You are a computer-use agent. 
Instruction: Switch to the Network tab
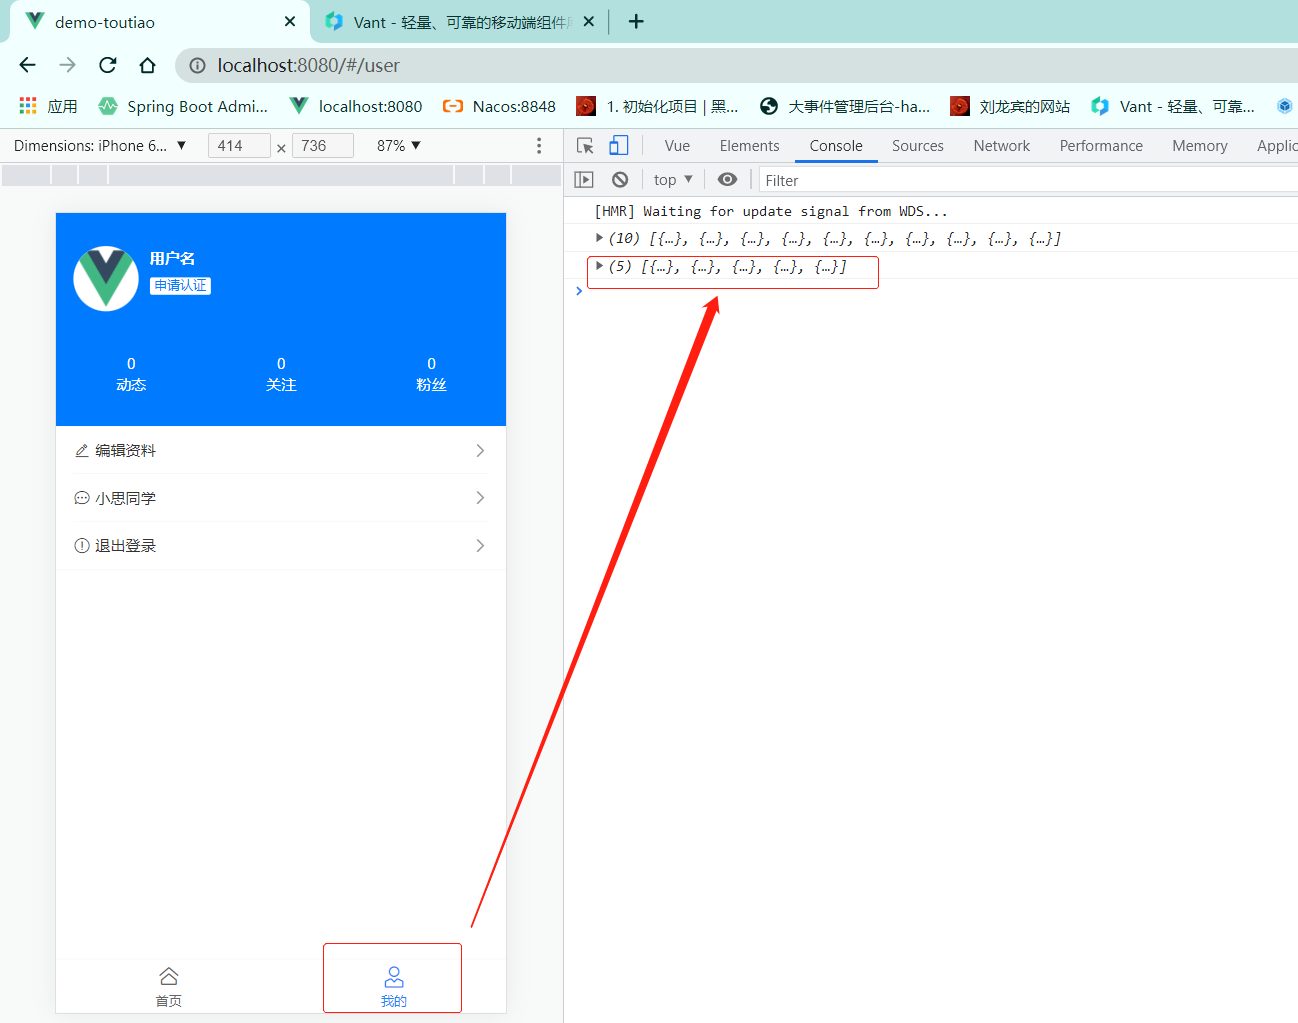pos(1001,146)
